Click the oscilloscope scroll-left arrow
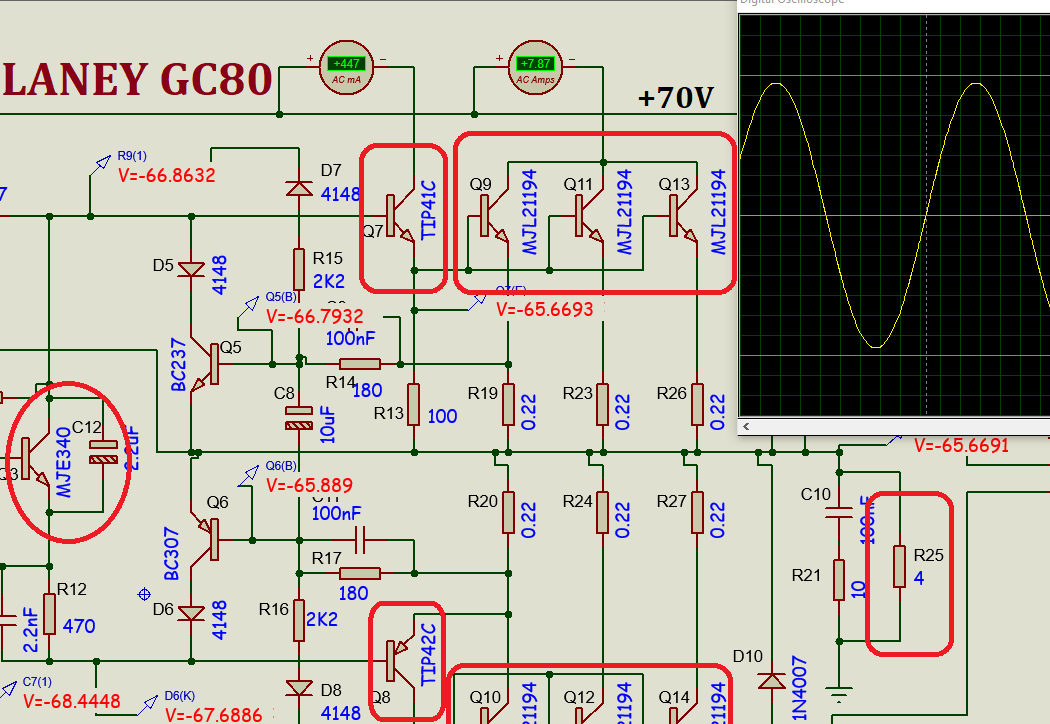Screen dimensions: 1050x724 746,426
